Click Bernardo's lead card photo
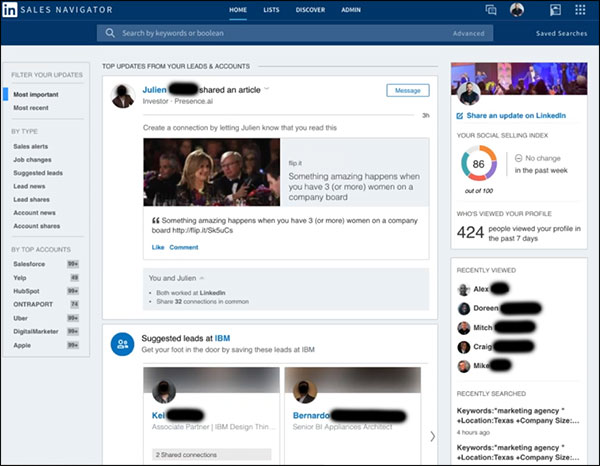The image size is (600, 466). [x=305, y=391]
